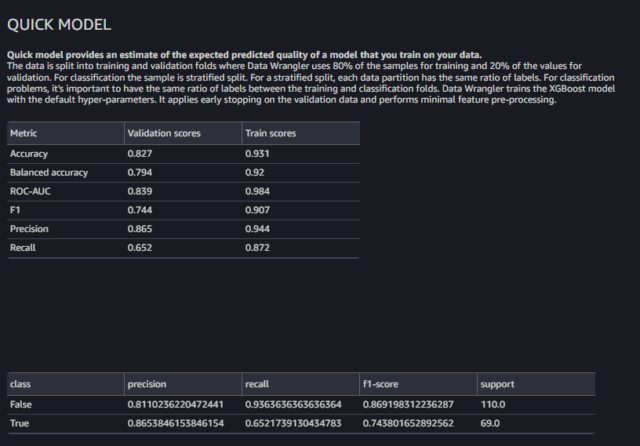640x446 pixels.
Task: Click the QUICK MODEL heading
Action: click(59, 24)
